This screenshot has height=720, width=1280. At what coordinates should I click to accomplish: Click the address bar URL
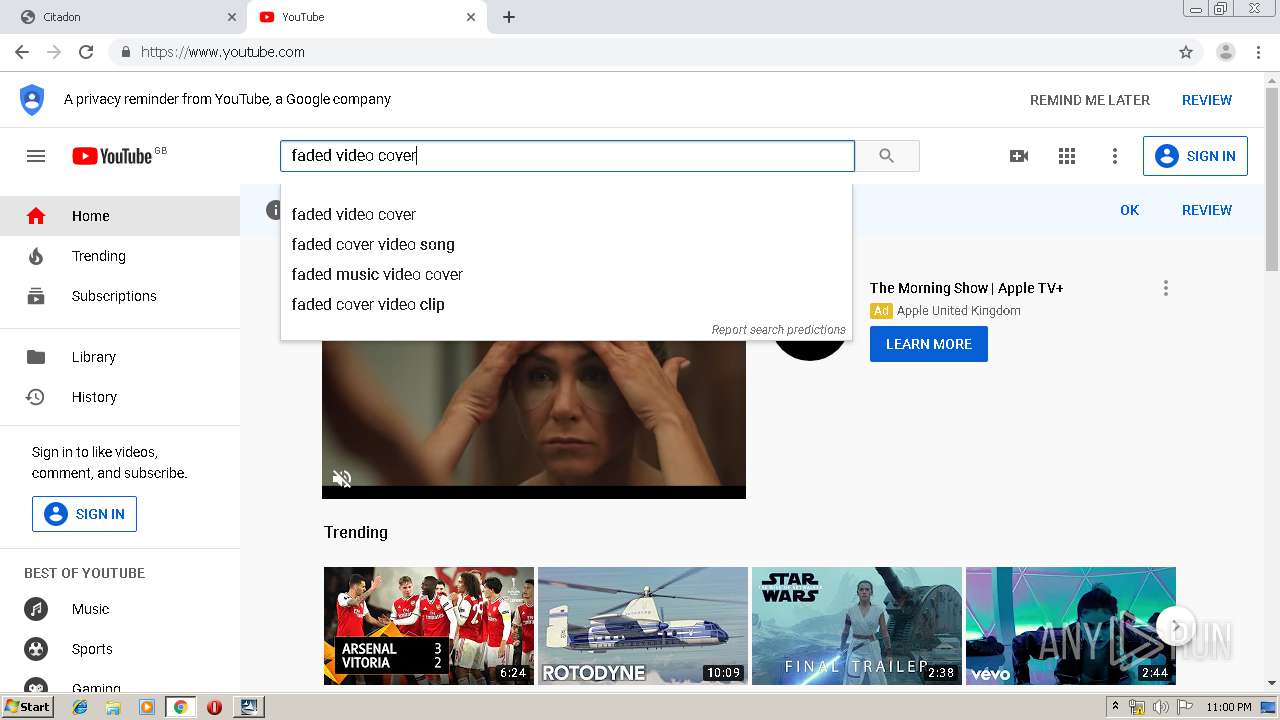223,52
